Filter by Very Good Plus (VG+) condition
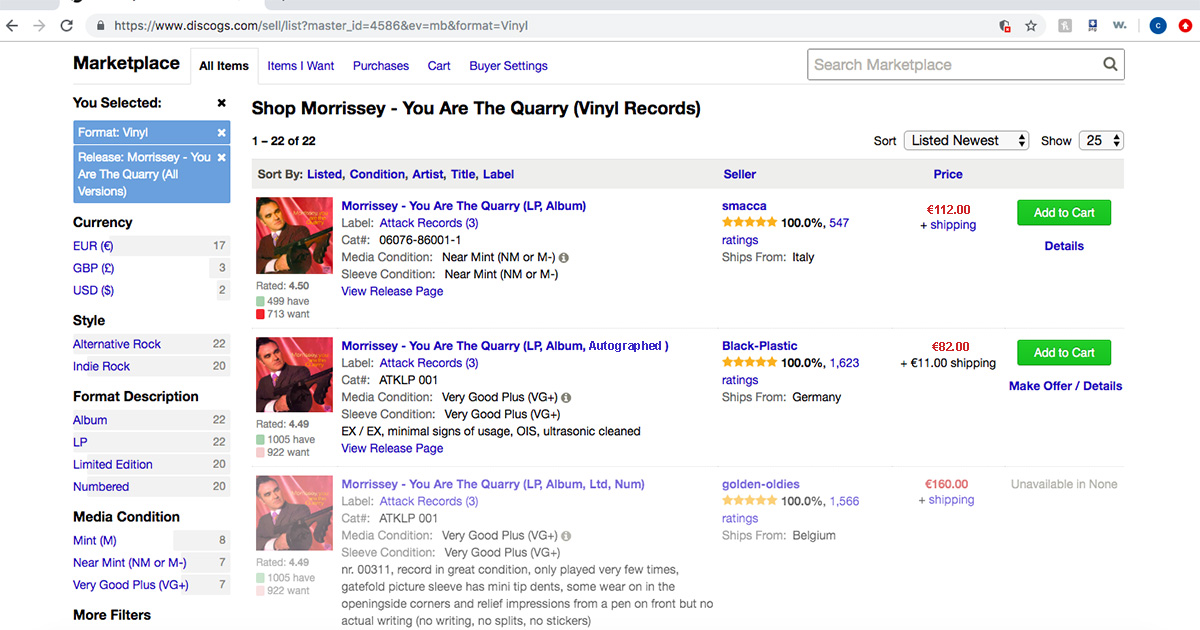The image size is (1200, 630). (x=131, y=584)
